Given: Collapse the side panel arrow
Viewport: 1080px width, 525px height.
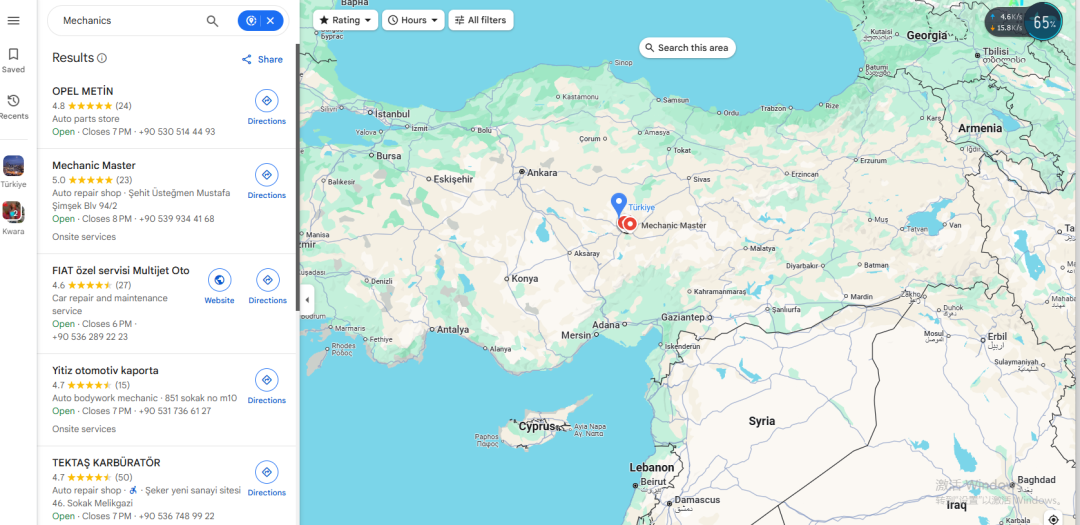Looking at the screenshot, I should pyautogui.click(x=307, y=300).
